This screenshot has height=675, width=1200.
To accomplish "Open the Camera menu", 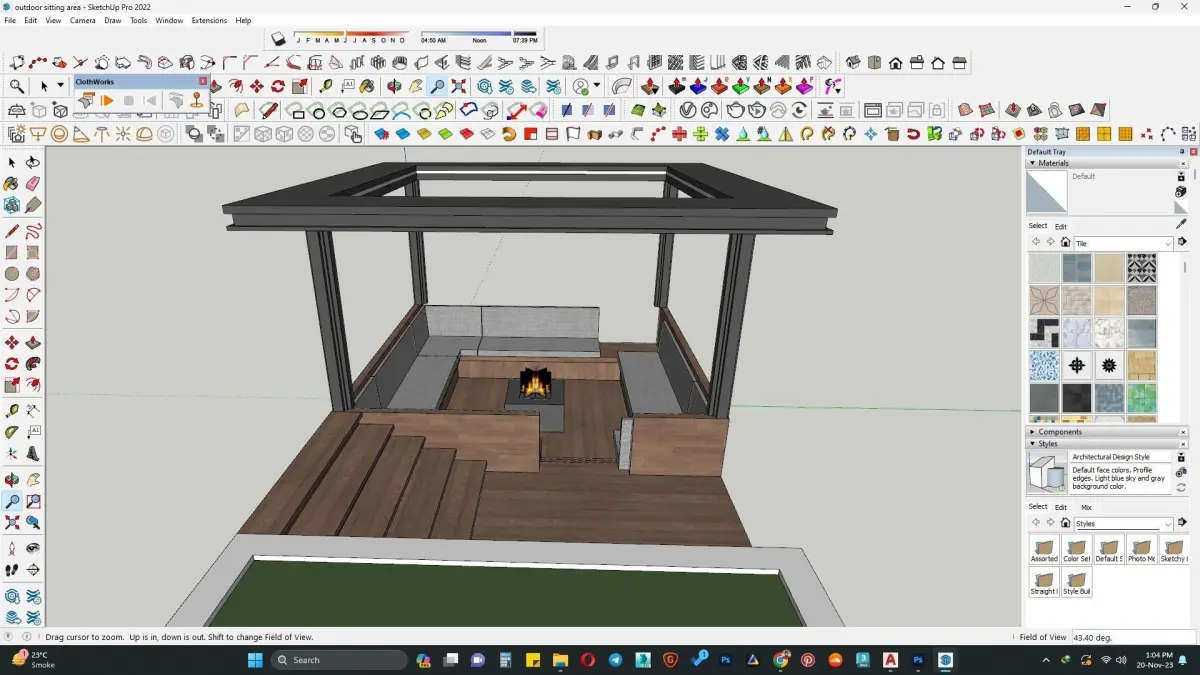I will [x=83, y=20].
